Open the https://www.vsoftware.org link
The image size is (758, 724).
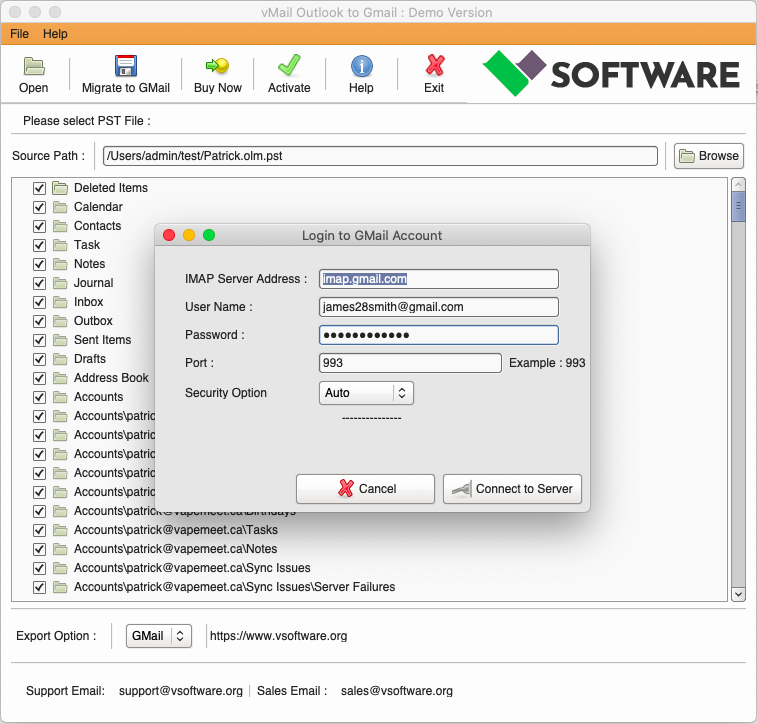[x=278, y=636]
